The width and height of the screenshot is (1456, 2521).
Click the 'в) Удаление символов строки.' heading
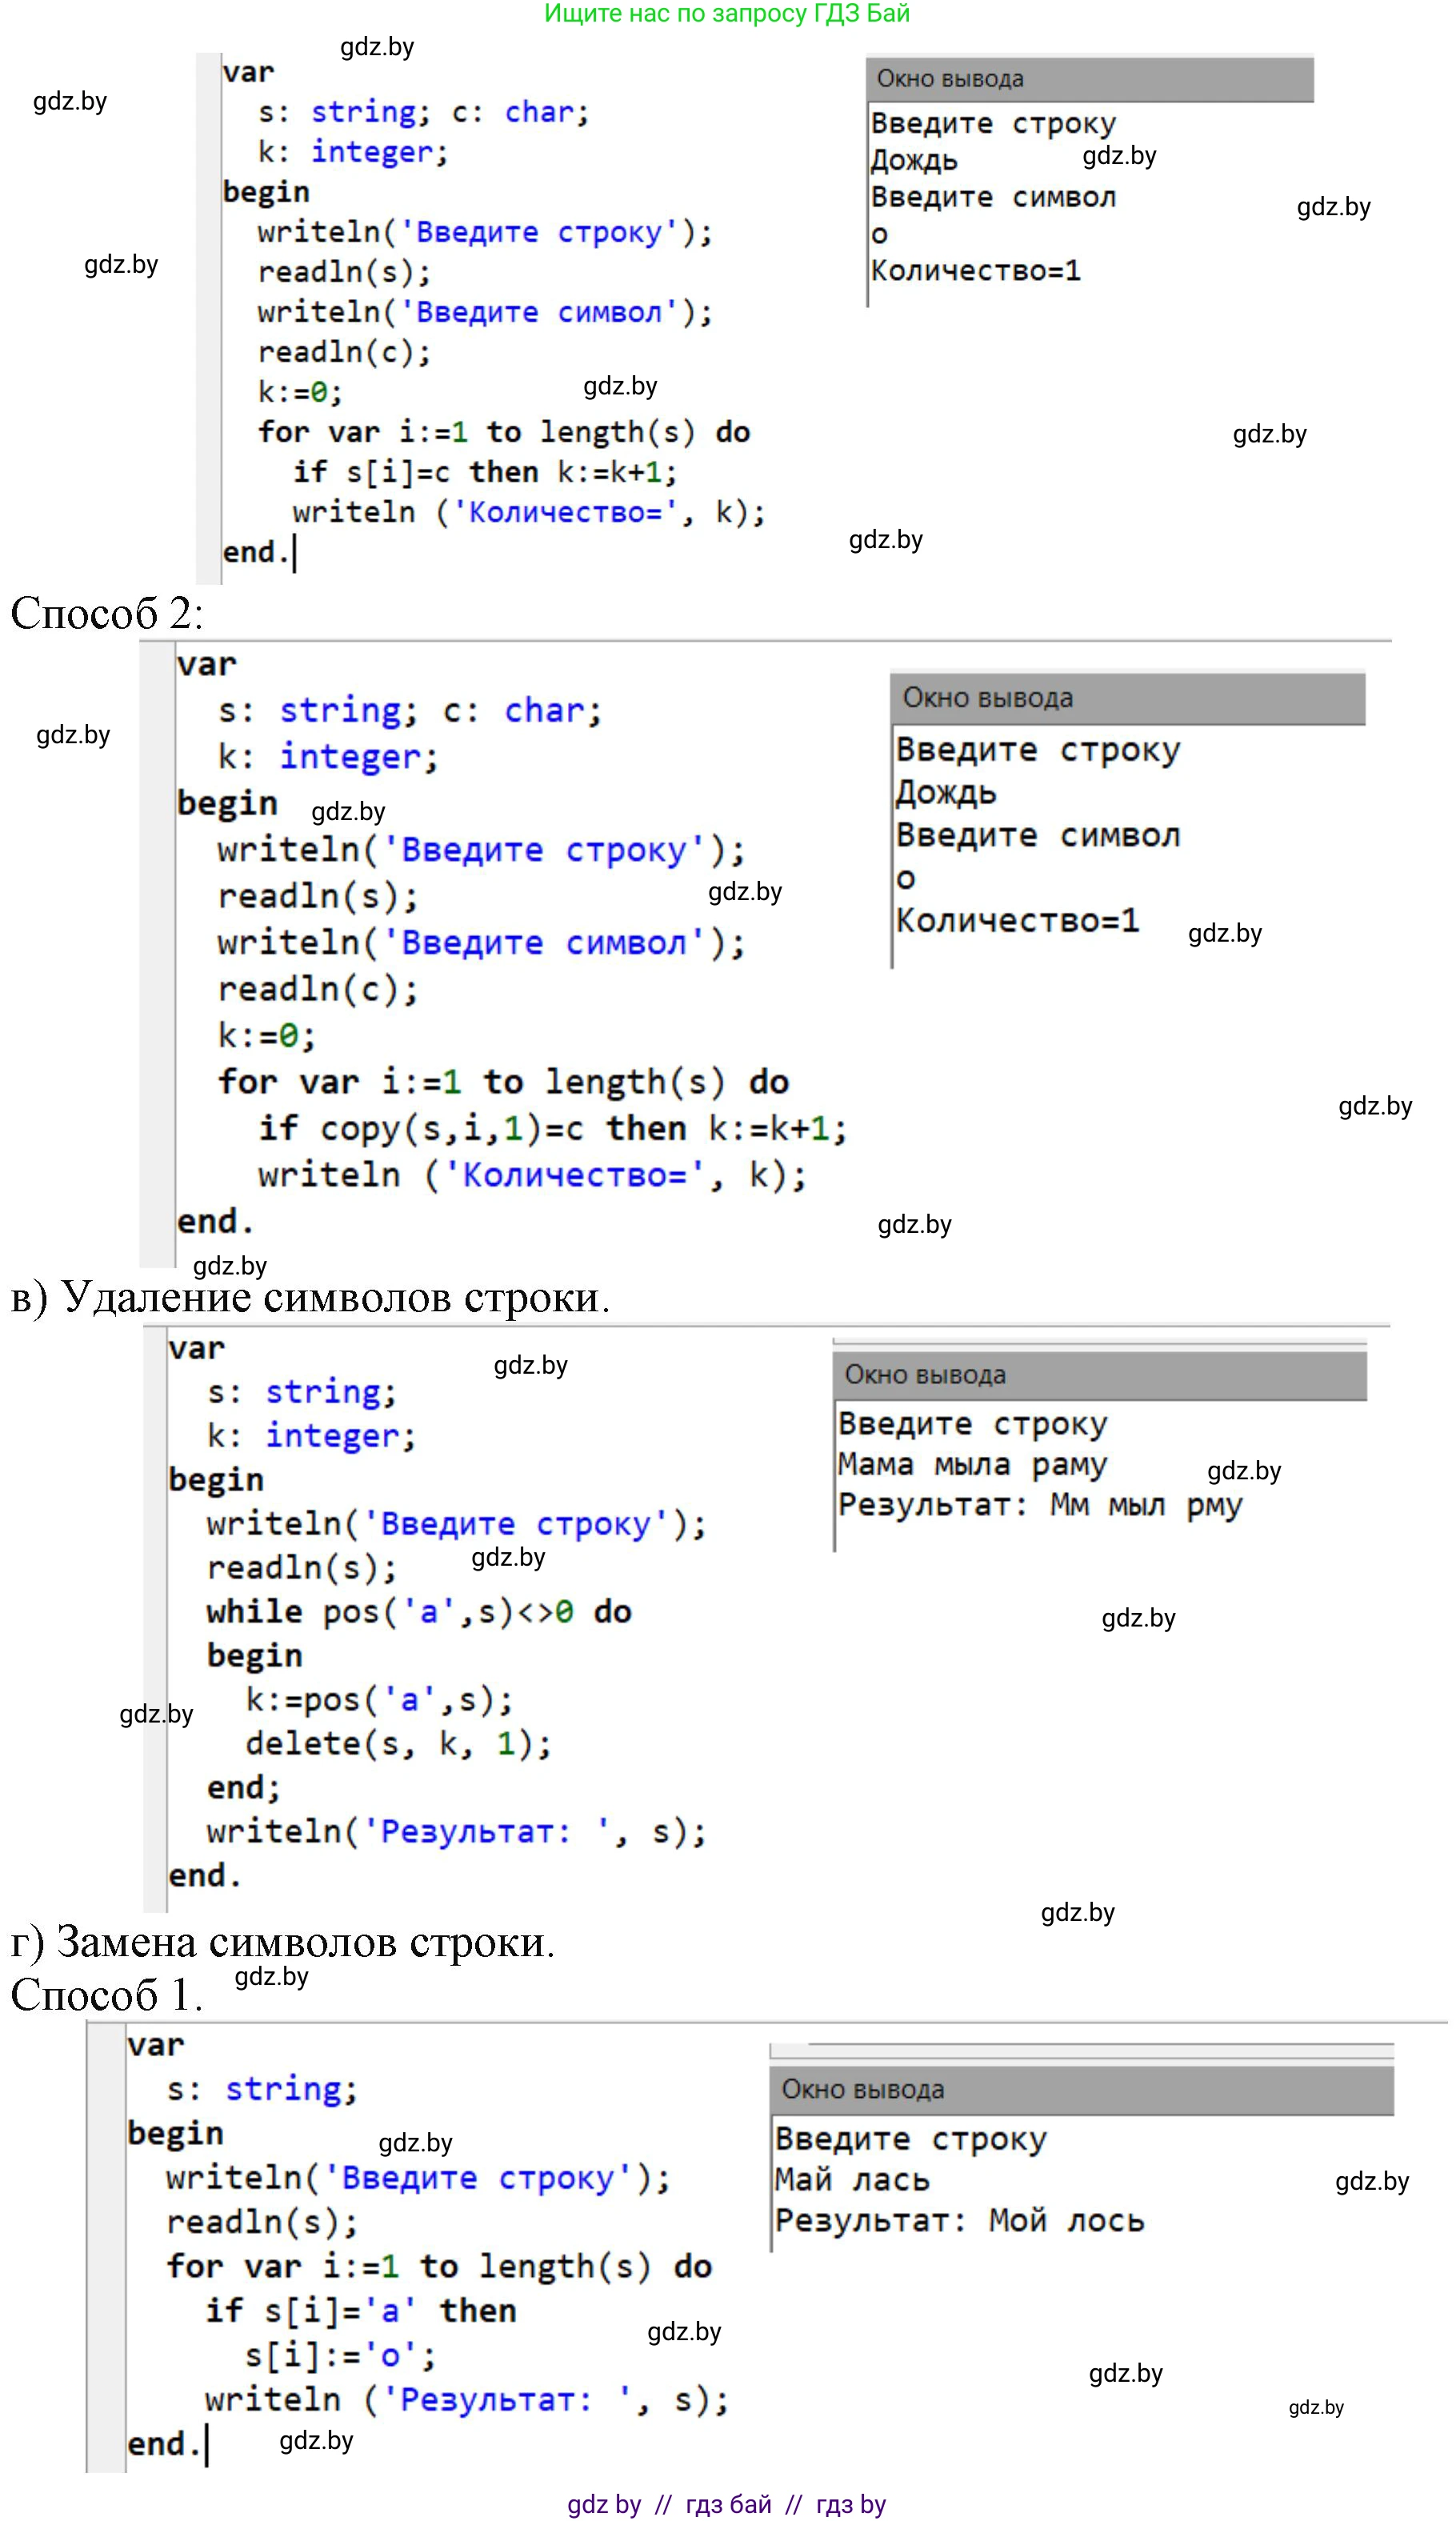[310, 1296]
